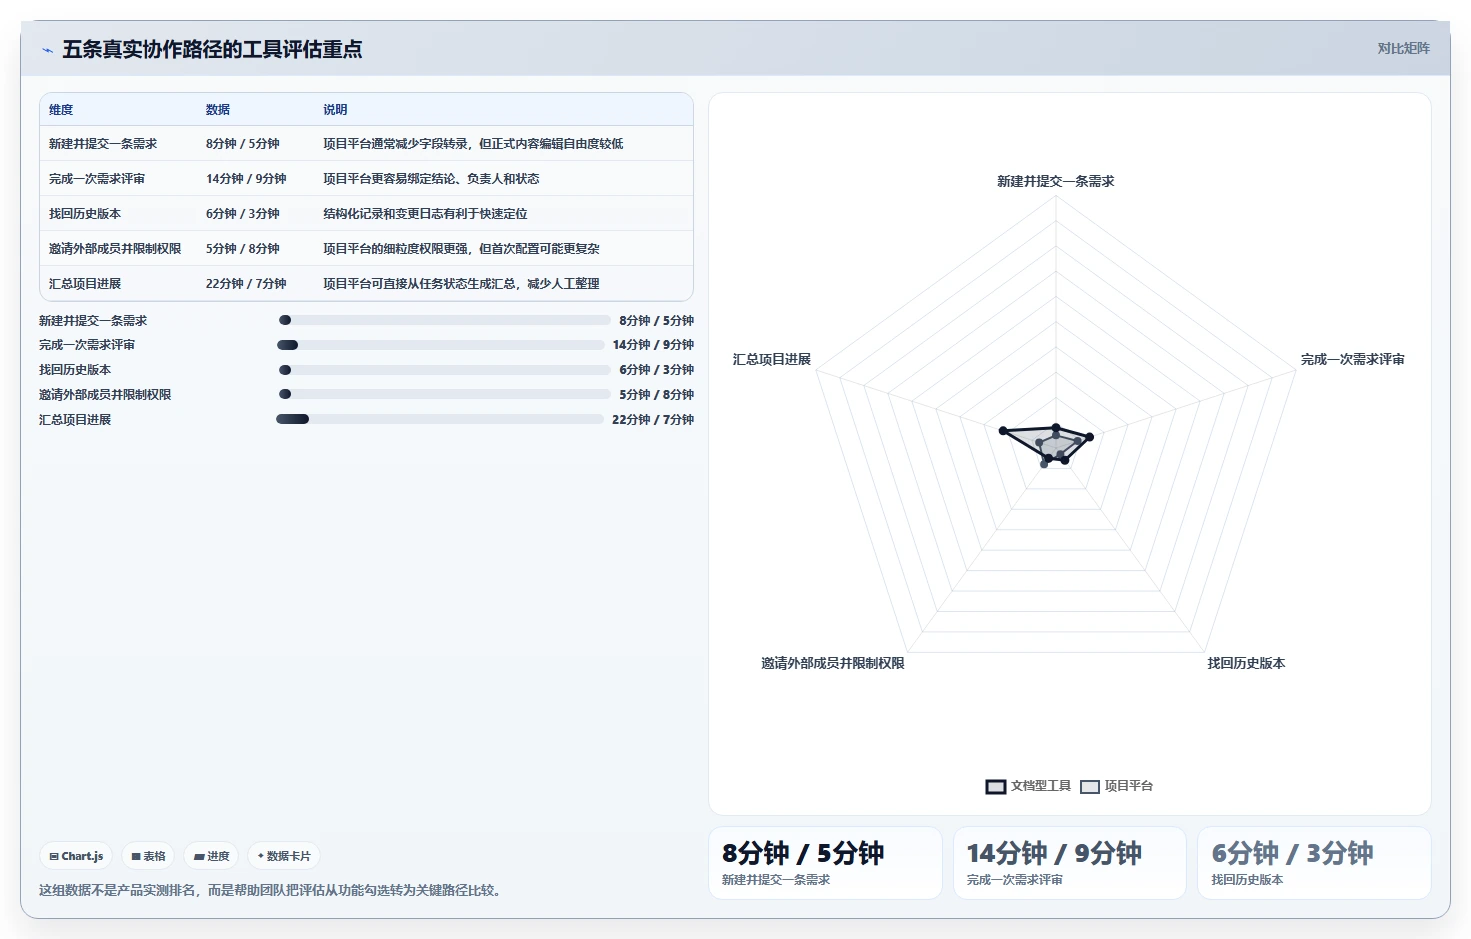Click radar axis label 完成一次需求评审
The image size is (1471, 939).
coord(1352,359)
